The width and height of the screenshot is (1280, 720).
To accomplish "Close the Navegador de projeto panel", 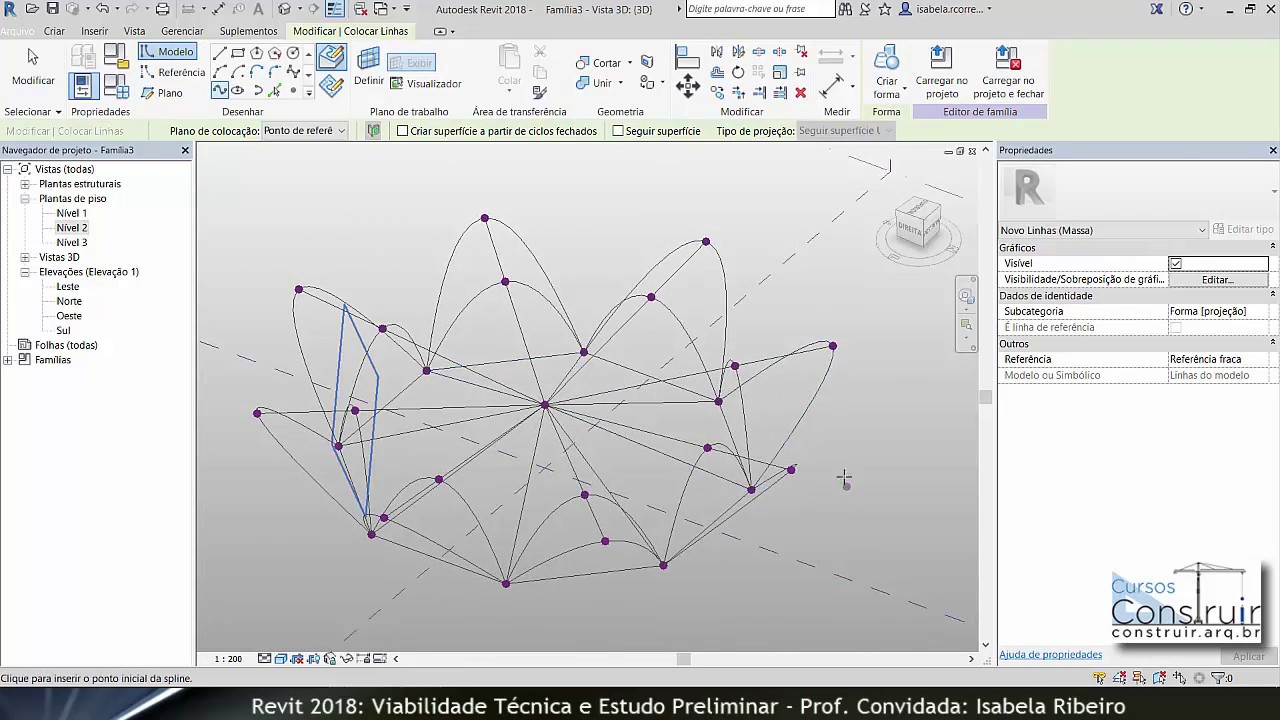I will pos(185,150).
